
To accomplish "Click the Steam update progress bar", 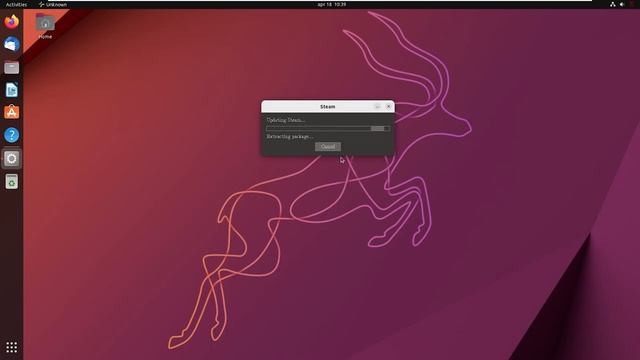I will 328,129.
